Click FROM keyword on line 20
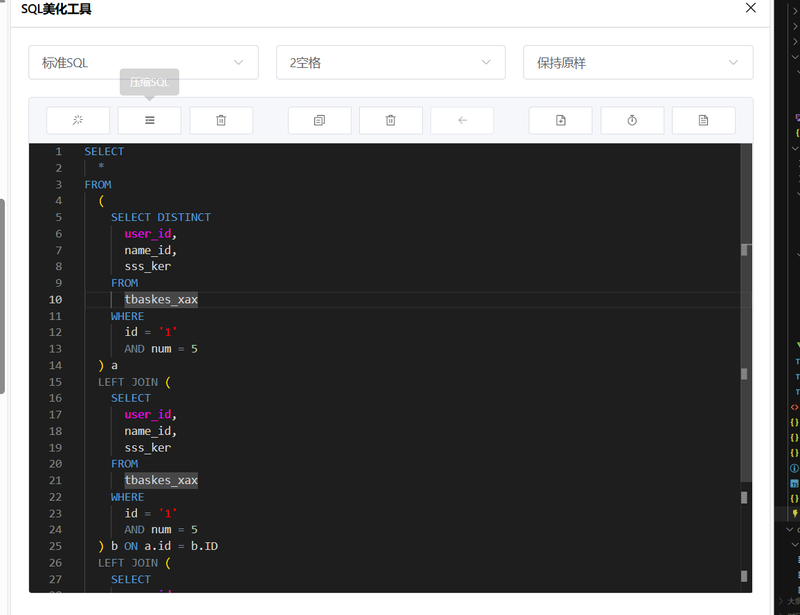This screenshot has height=615, width=800. (x=124, y=464)
